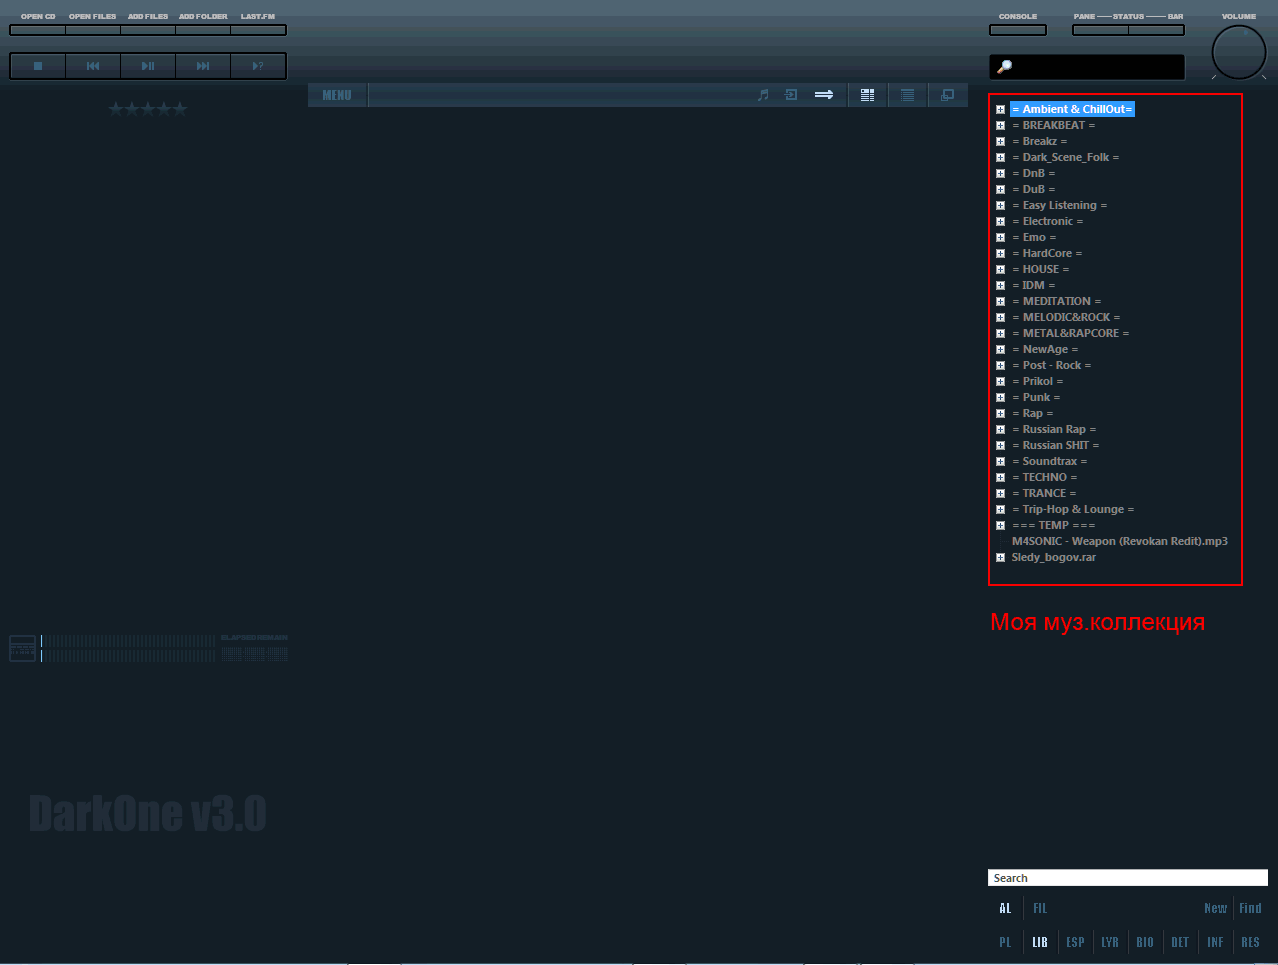Adjust the Volume knob
This screenshot has height=965, width=1278.
click(x=1239, y=52)
